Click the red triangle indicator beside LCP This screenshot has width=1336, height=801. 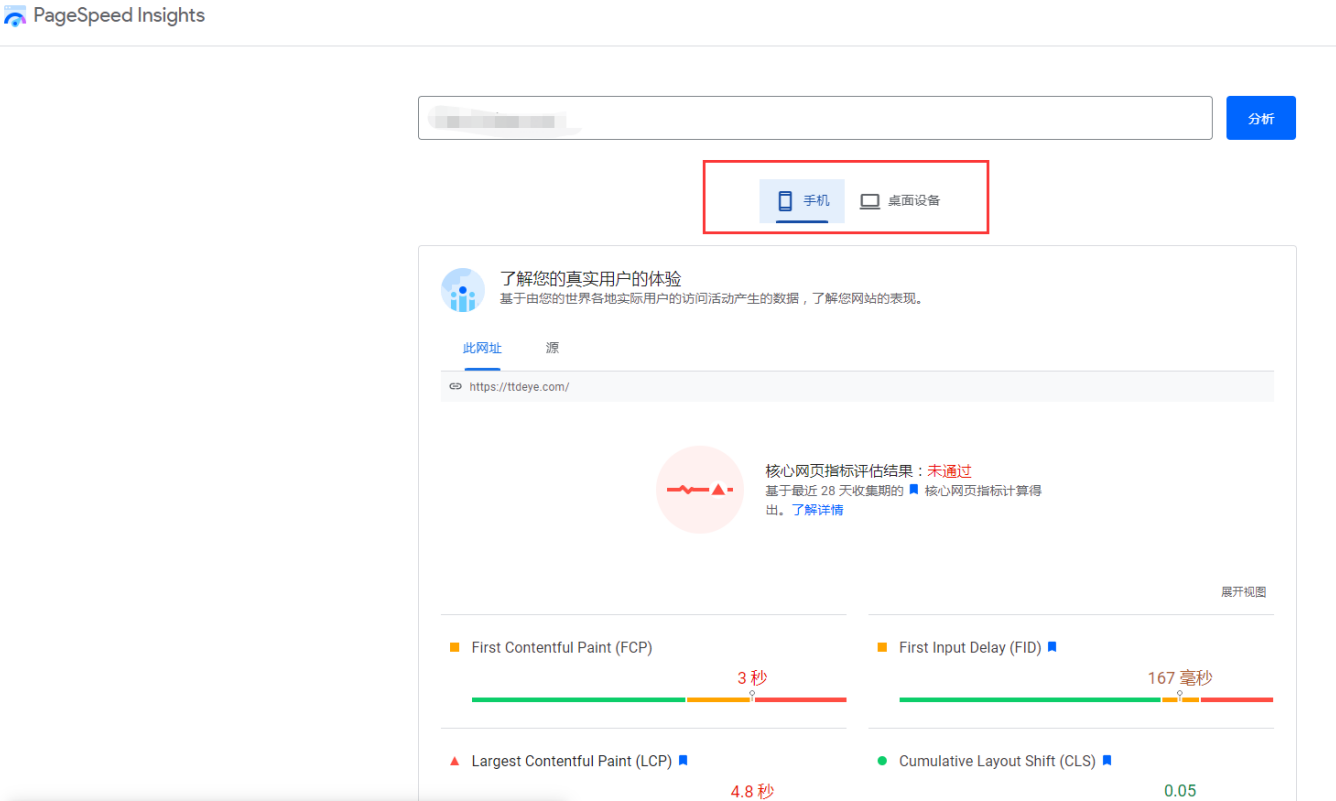pos(456,761)
